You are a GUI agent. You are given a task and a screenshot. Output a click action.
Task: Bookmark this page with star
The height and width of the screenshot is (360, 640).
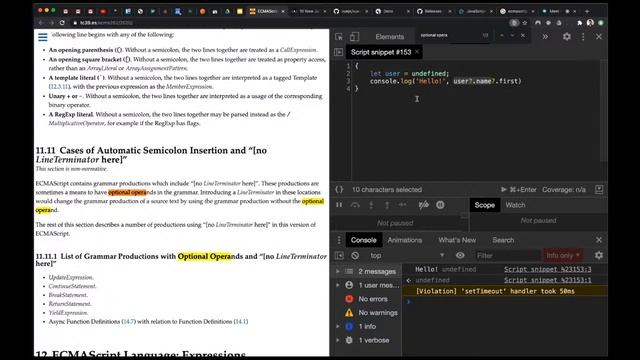525,23
